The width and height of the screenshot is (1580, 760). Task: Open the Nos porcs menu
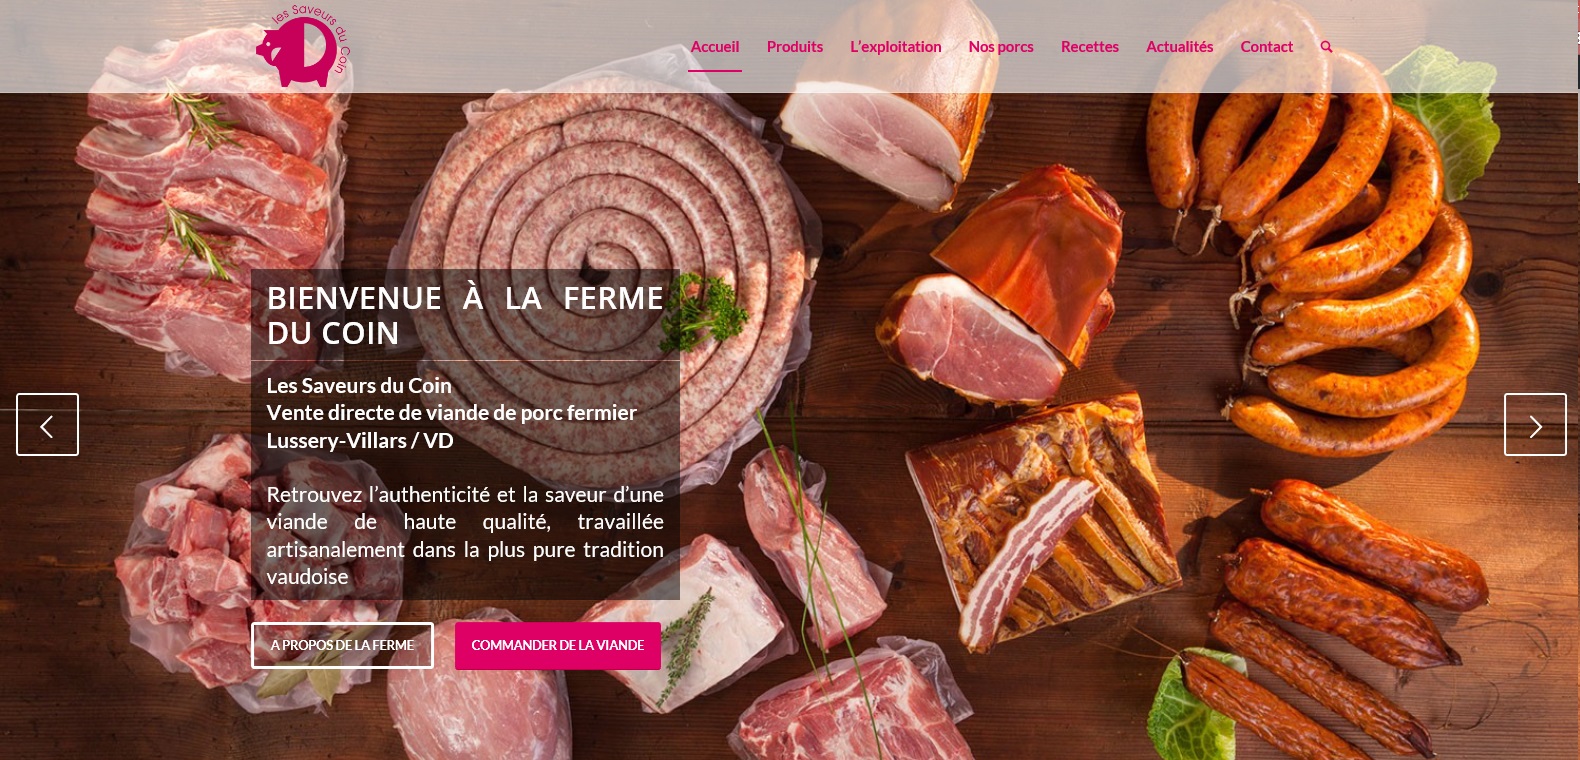1001,47
